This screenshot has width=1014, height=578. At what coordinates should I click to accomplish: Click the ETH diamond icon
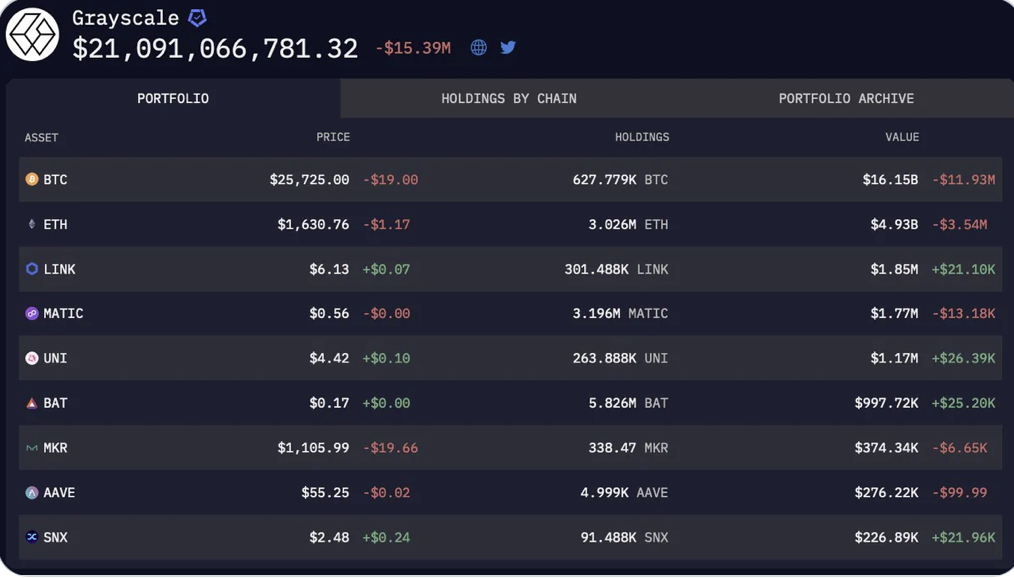(32, 224)
